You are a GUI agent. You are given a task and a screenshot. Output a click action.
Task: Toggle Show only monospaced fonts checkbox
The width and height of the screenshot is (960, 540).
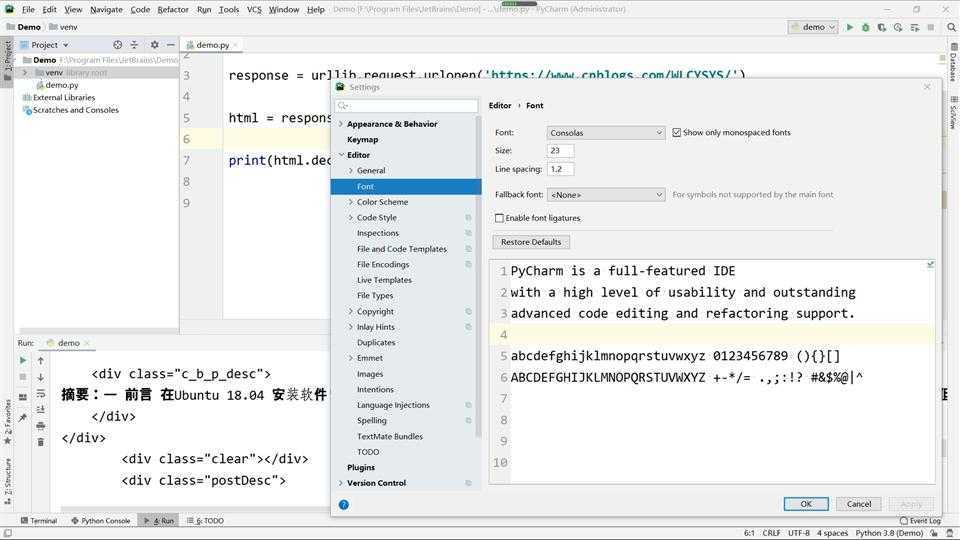[x=677, y=132]
